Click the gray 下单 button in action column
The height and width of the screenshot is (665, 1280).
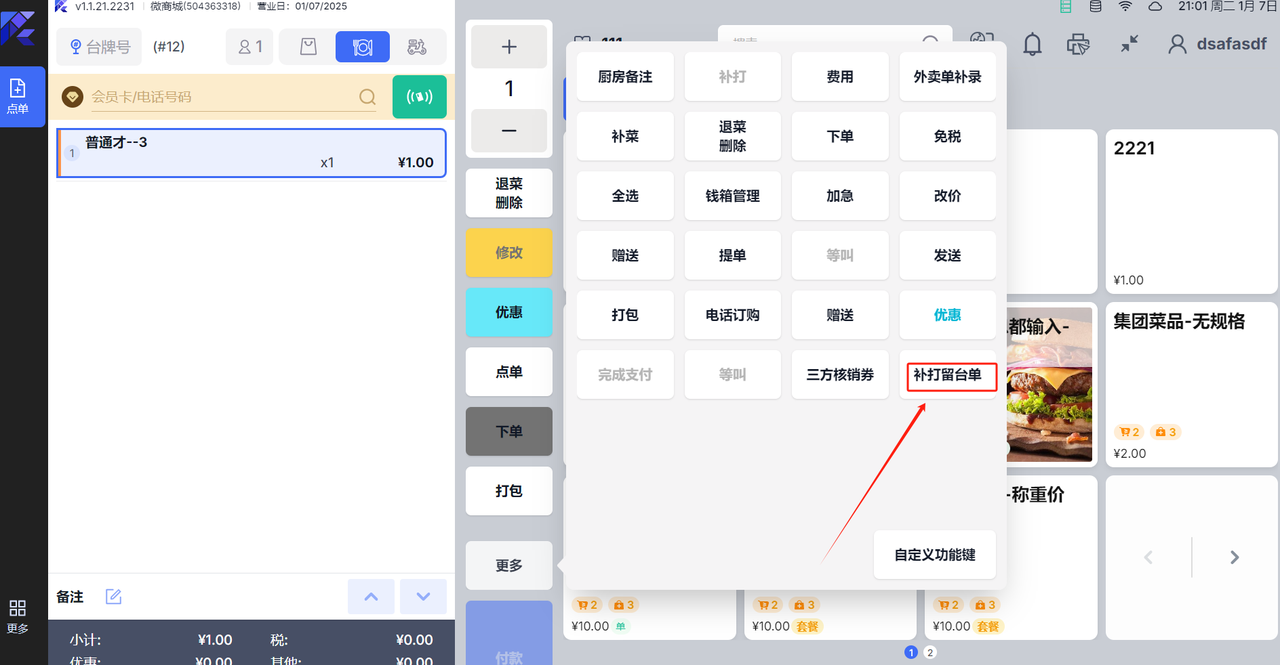pos(509,432)
